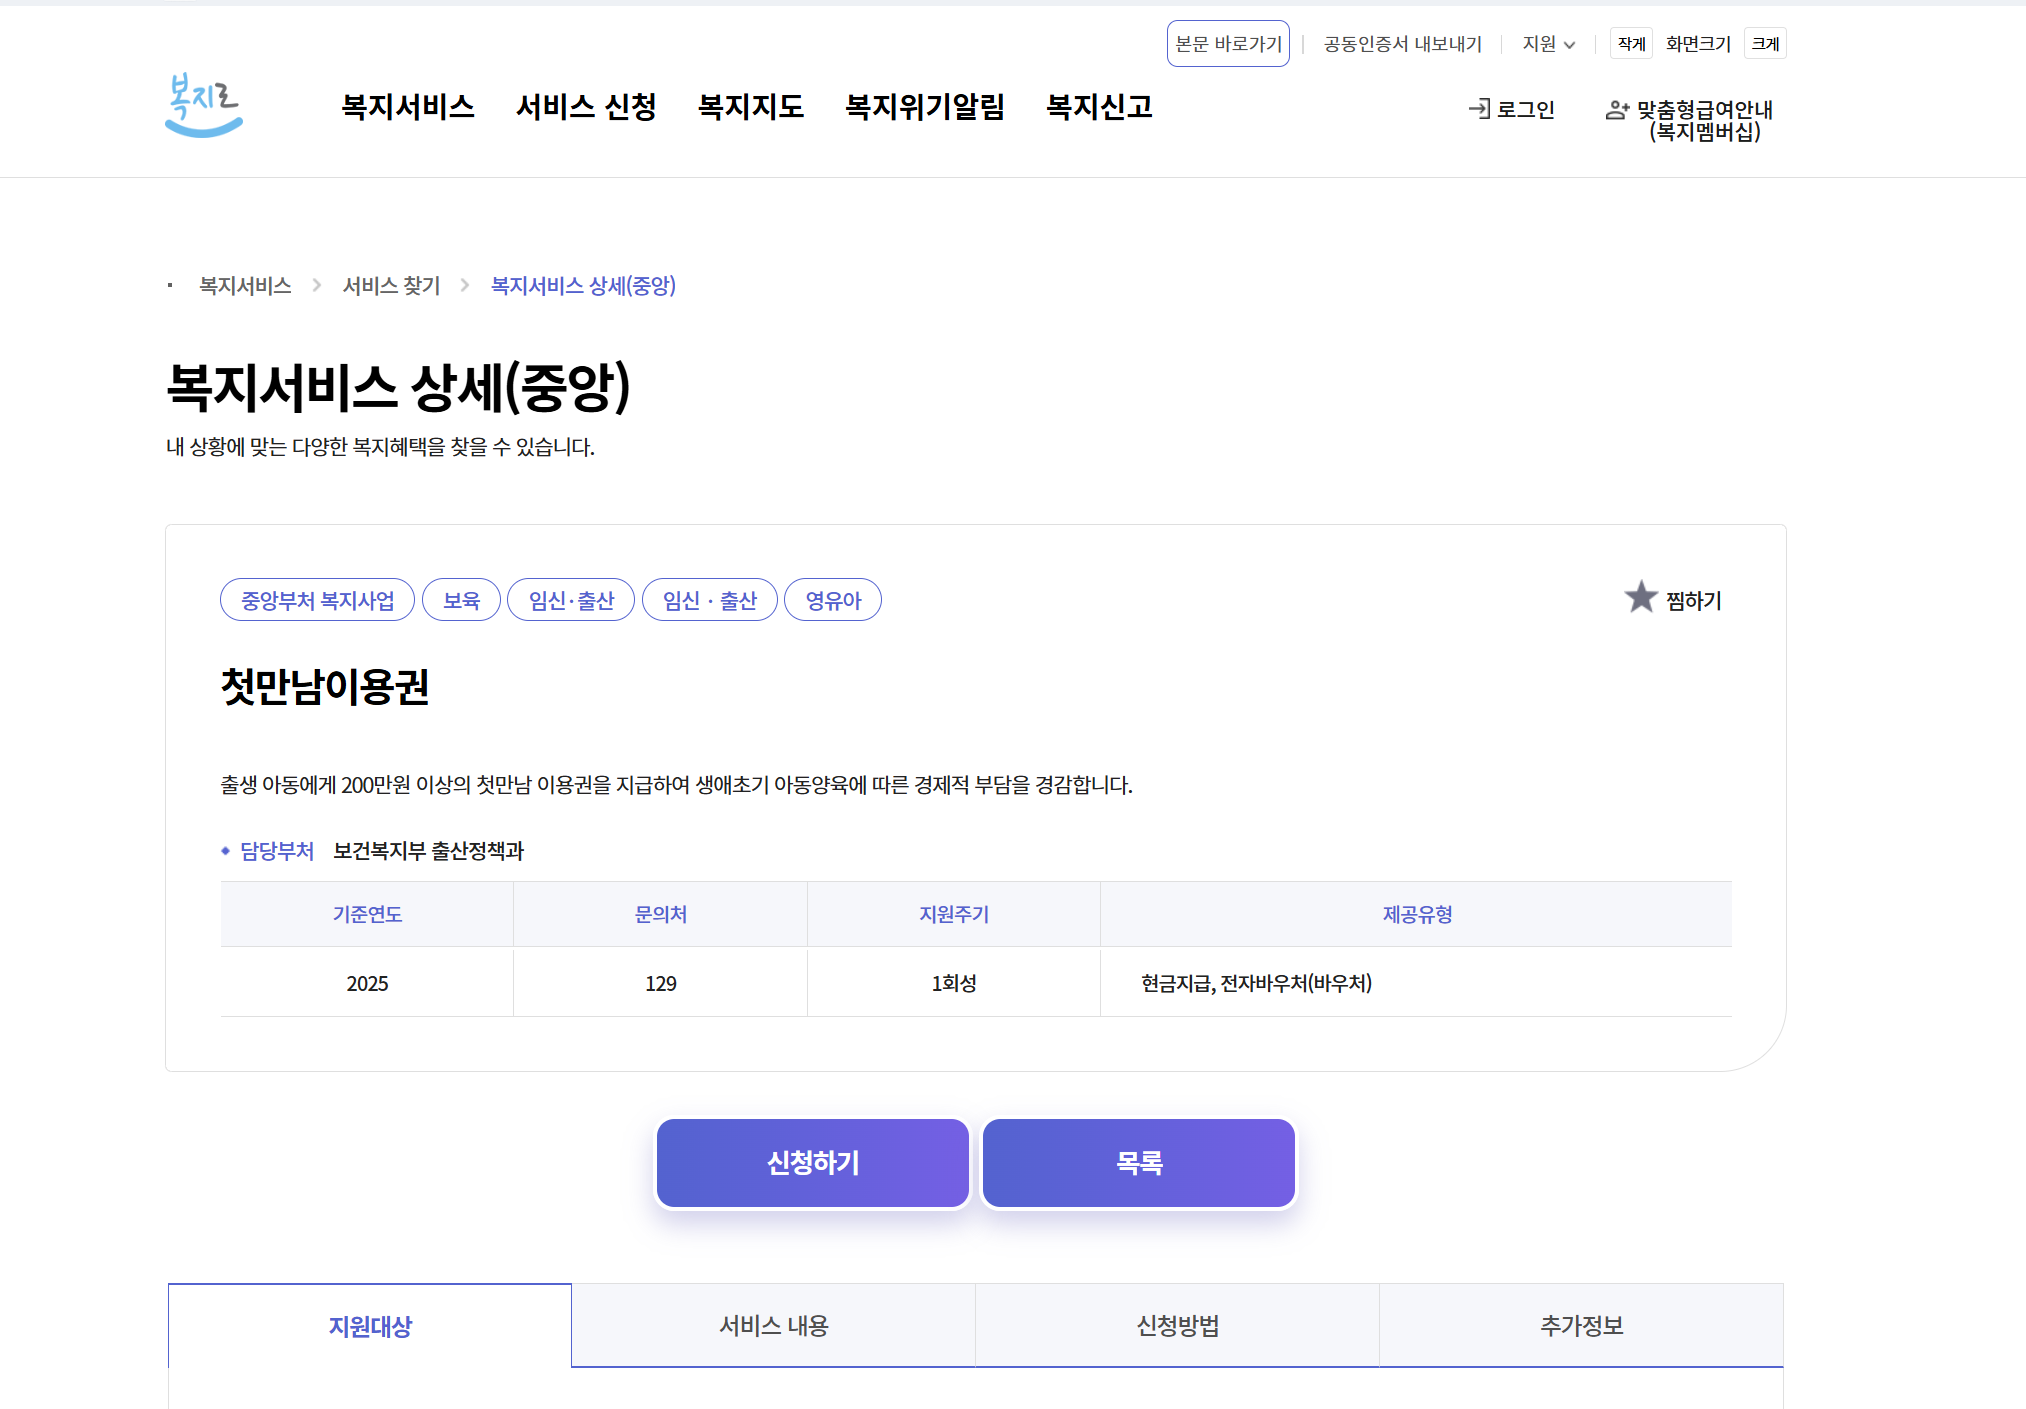Expand the 지원 dropdown
The width and height of the screenshot is (2026, 1409).
[1548, 44]
